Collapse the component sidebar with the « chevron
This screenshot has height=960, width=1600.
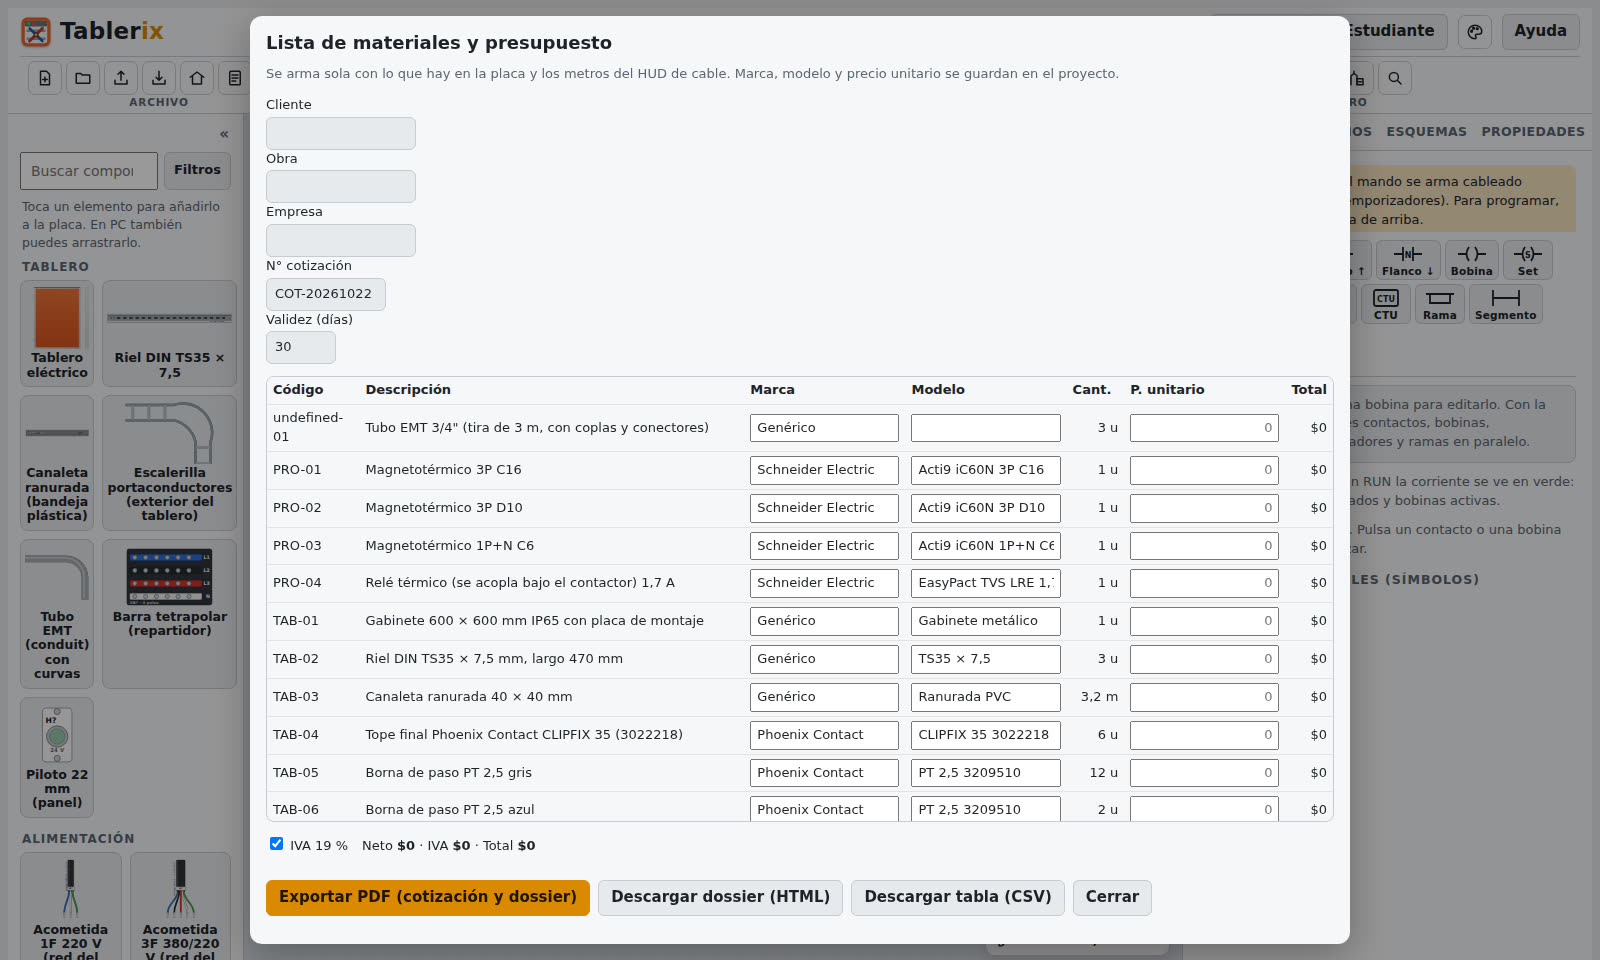(224, 134)
